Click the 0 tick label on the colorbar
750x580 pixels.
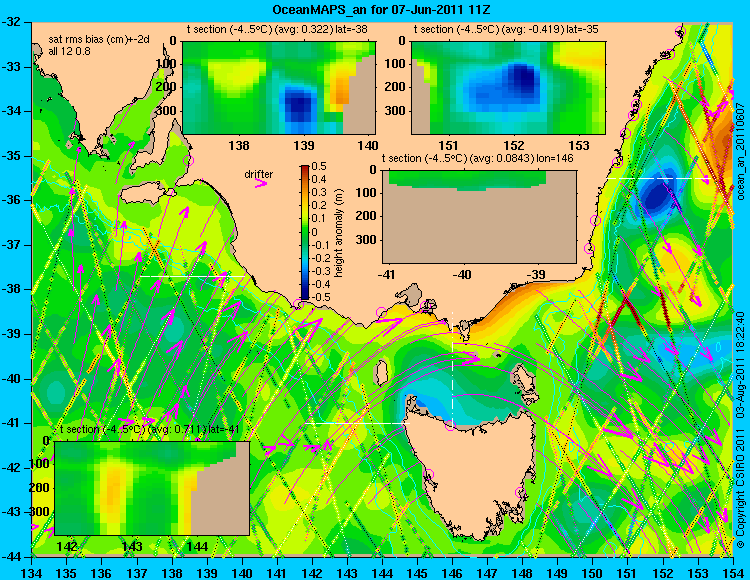pos(314,232)
